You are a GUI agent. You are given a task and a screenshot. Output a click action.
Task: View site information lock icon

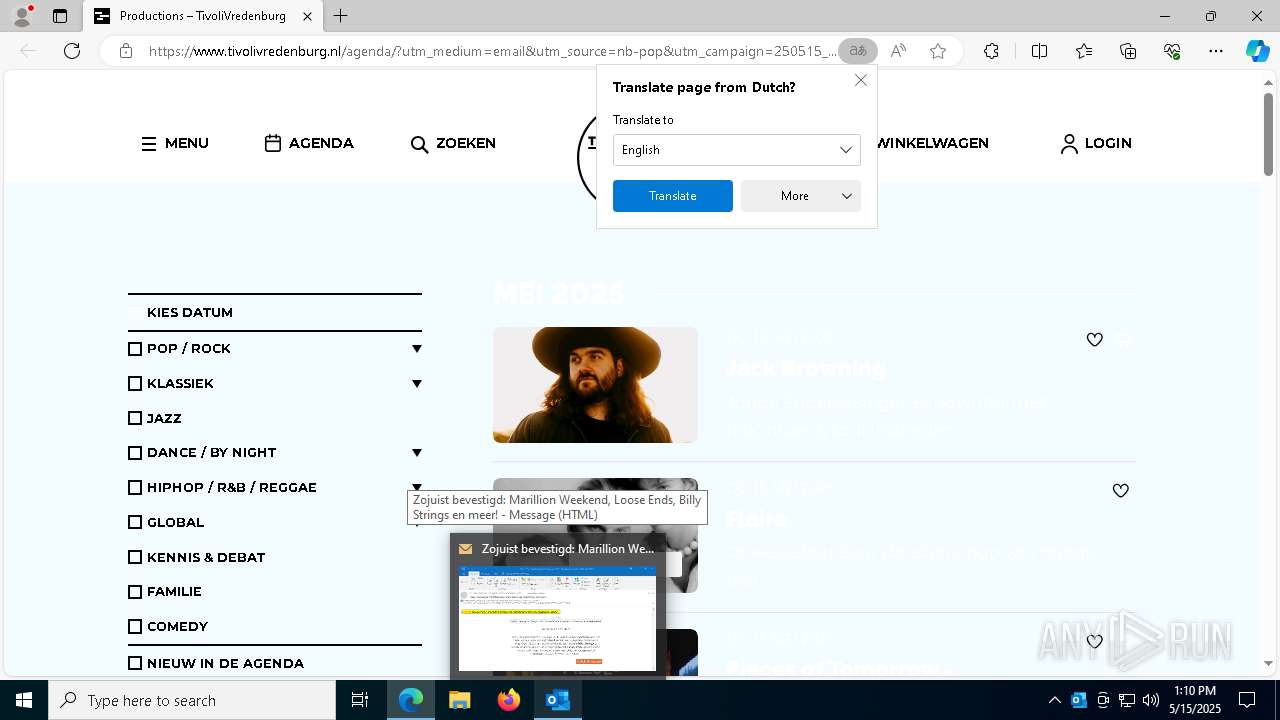tap(126, 51)
